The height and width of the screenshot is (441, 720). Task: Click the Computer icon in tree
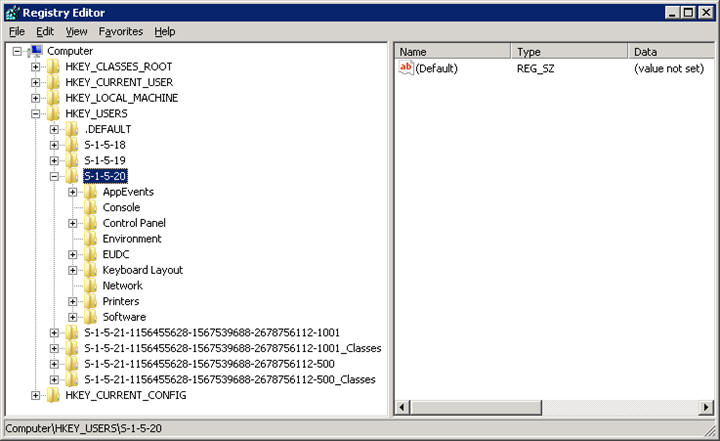point(35,51)
